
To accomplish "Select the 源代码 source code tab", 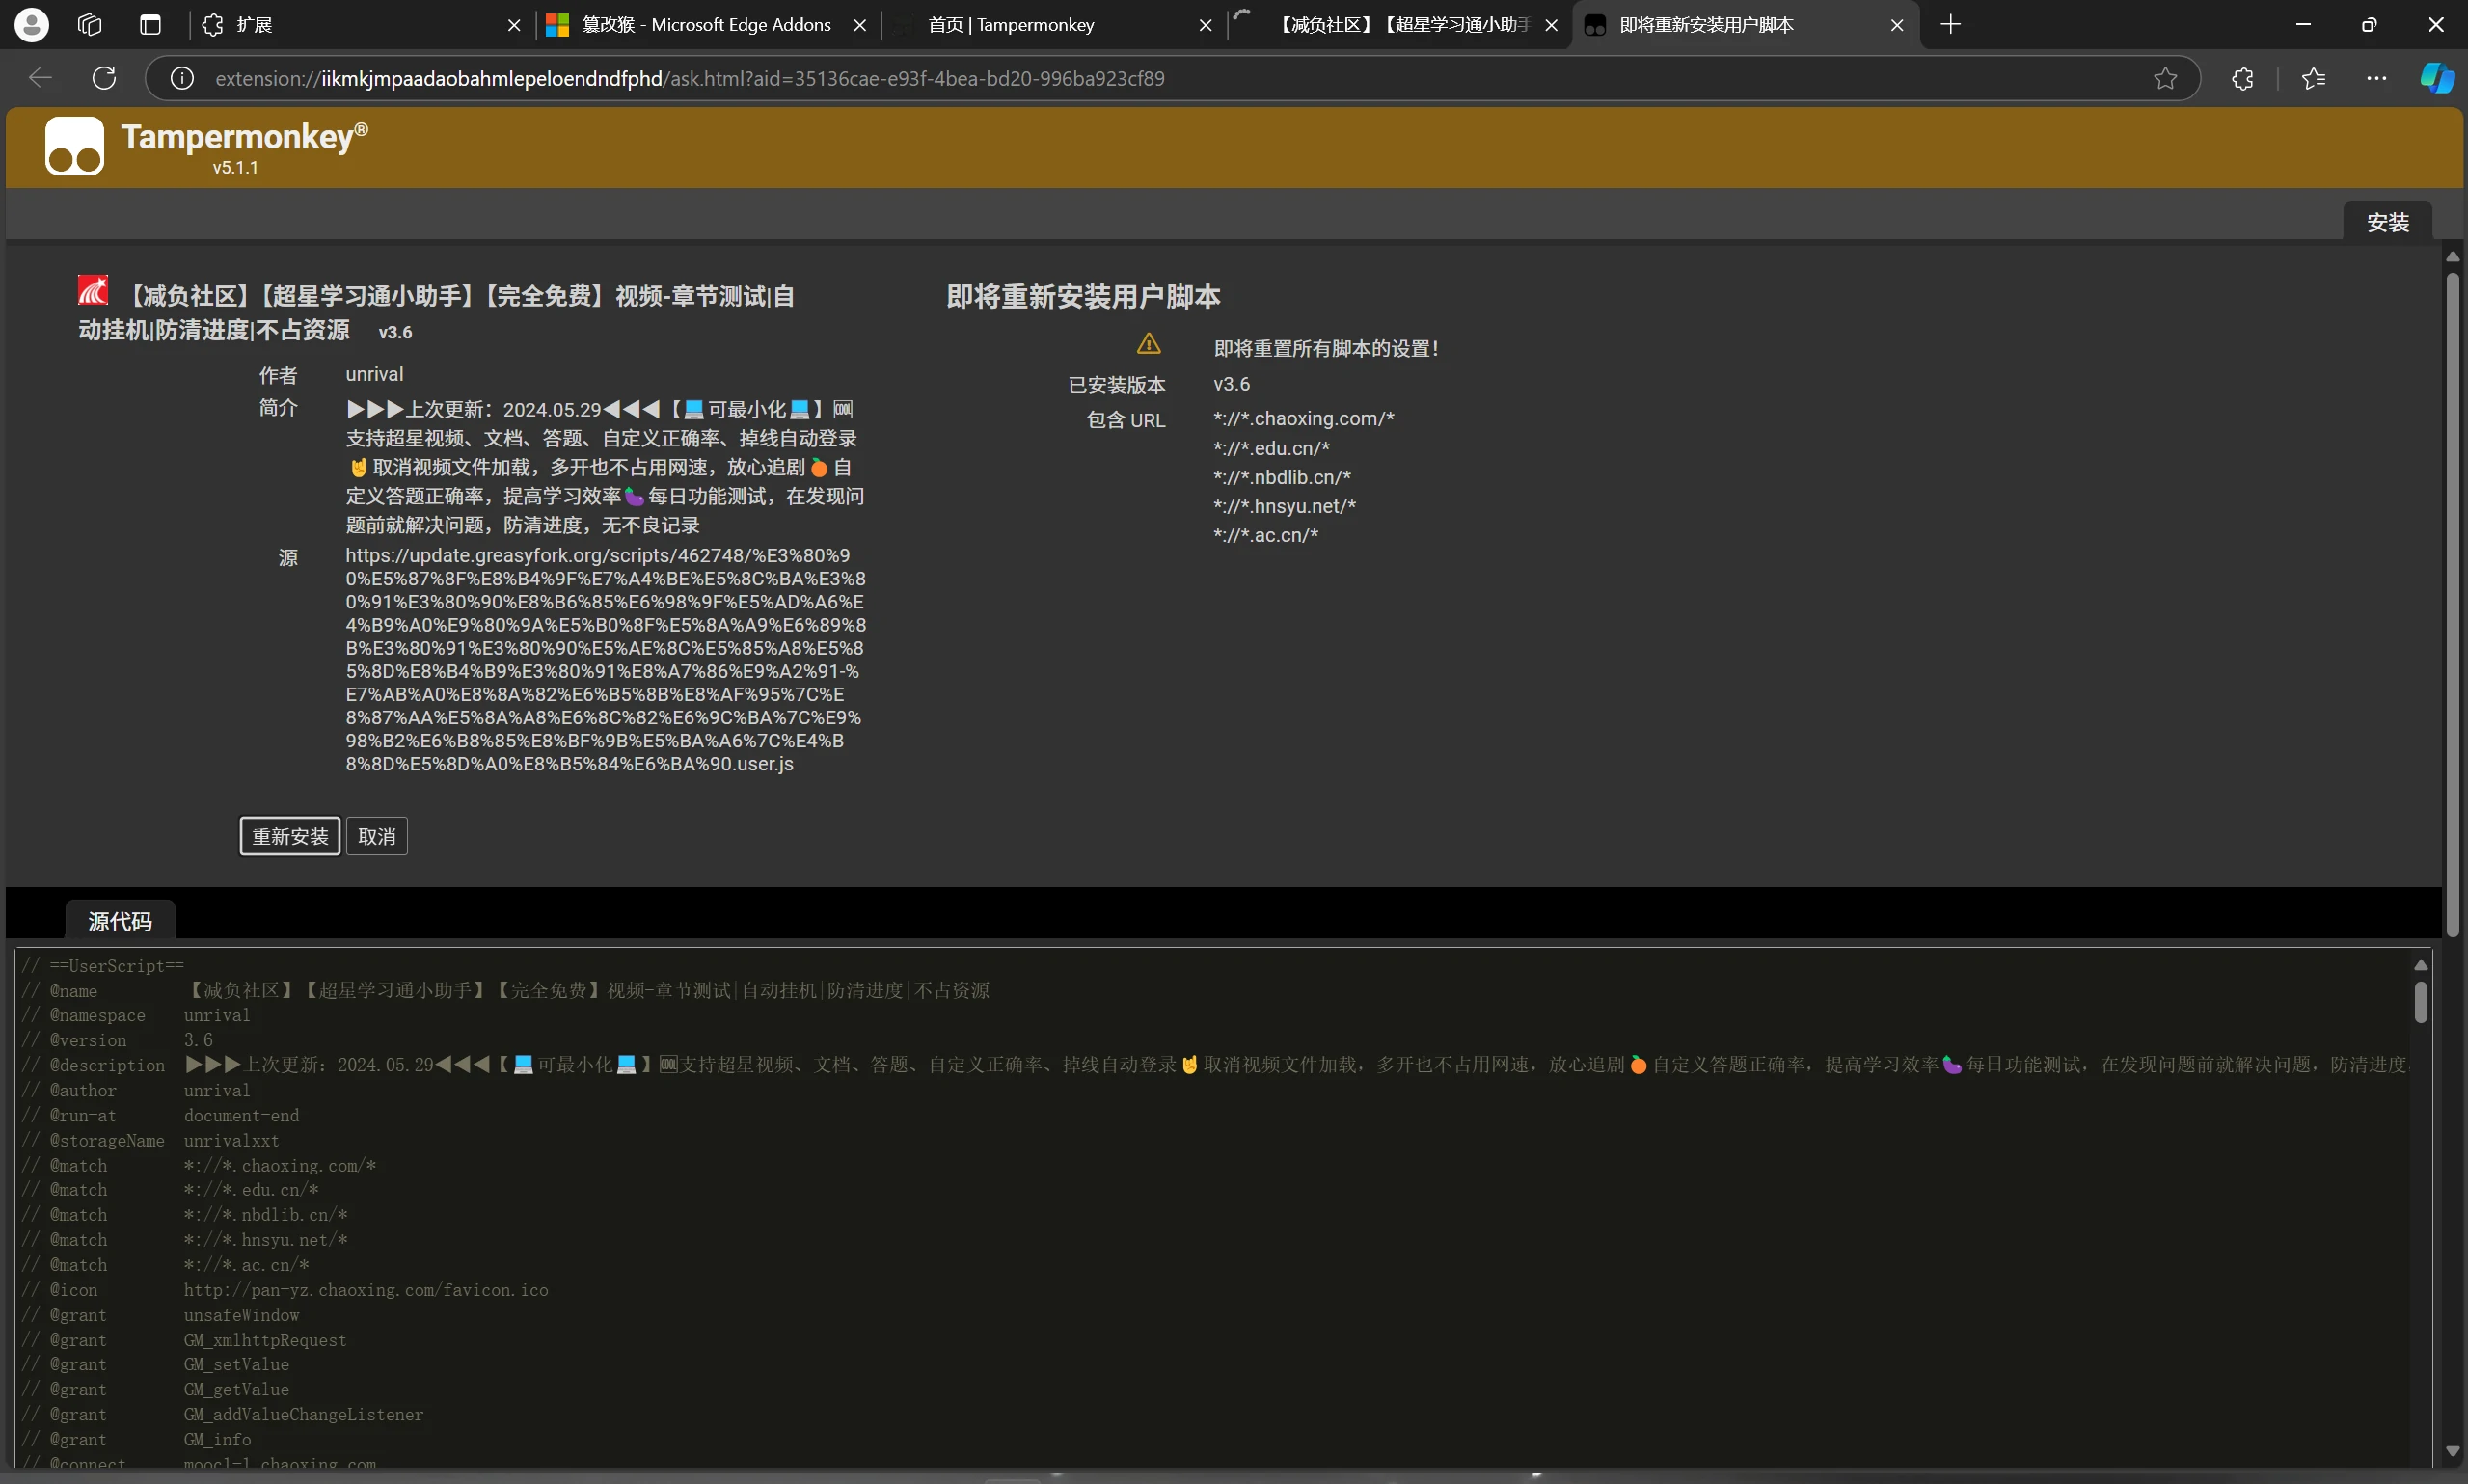I will tap(120, 921).
